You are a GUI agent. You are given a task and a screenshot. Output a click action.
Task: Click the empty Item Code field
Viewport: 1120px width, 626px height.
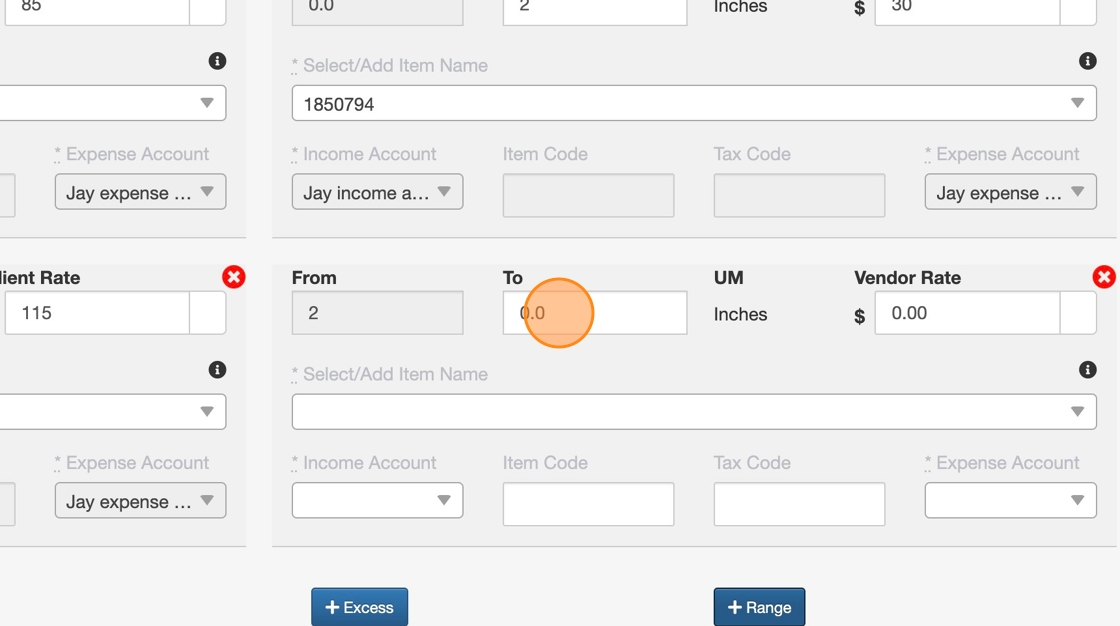pos(588,504)
